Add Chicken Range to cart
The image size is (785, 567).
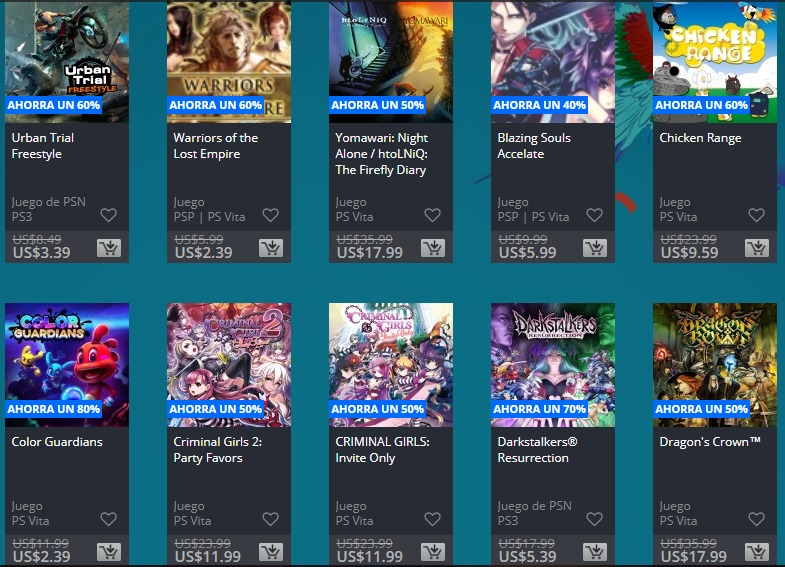[757, 248]
